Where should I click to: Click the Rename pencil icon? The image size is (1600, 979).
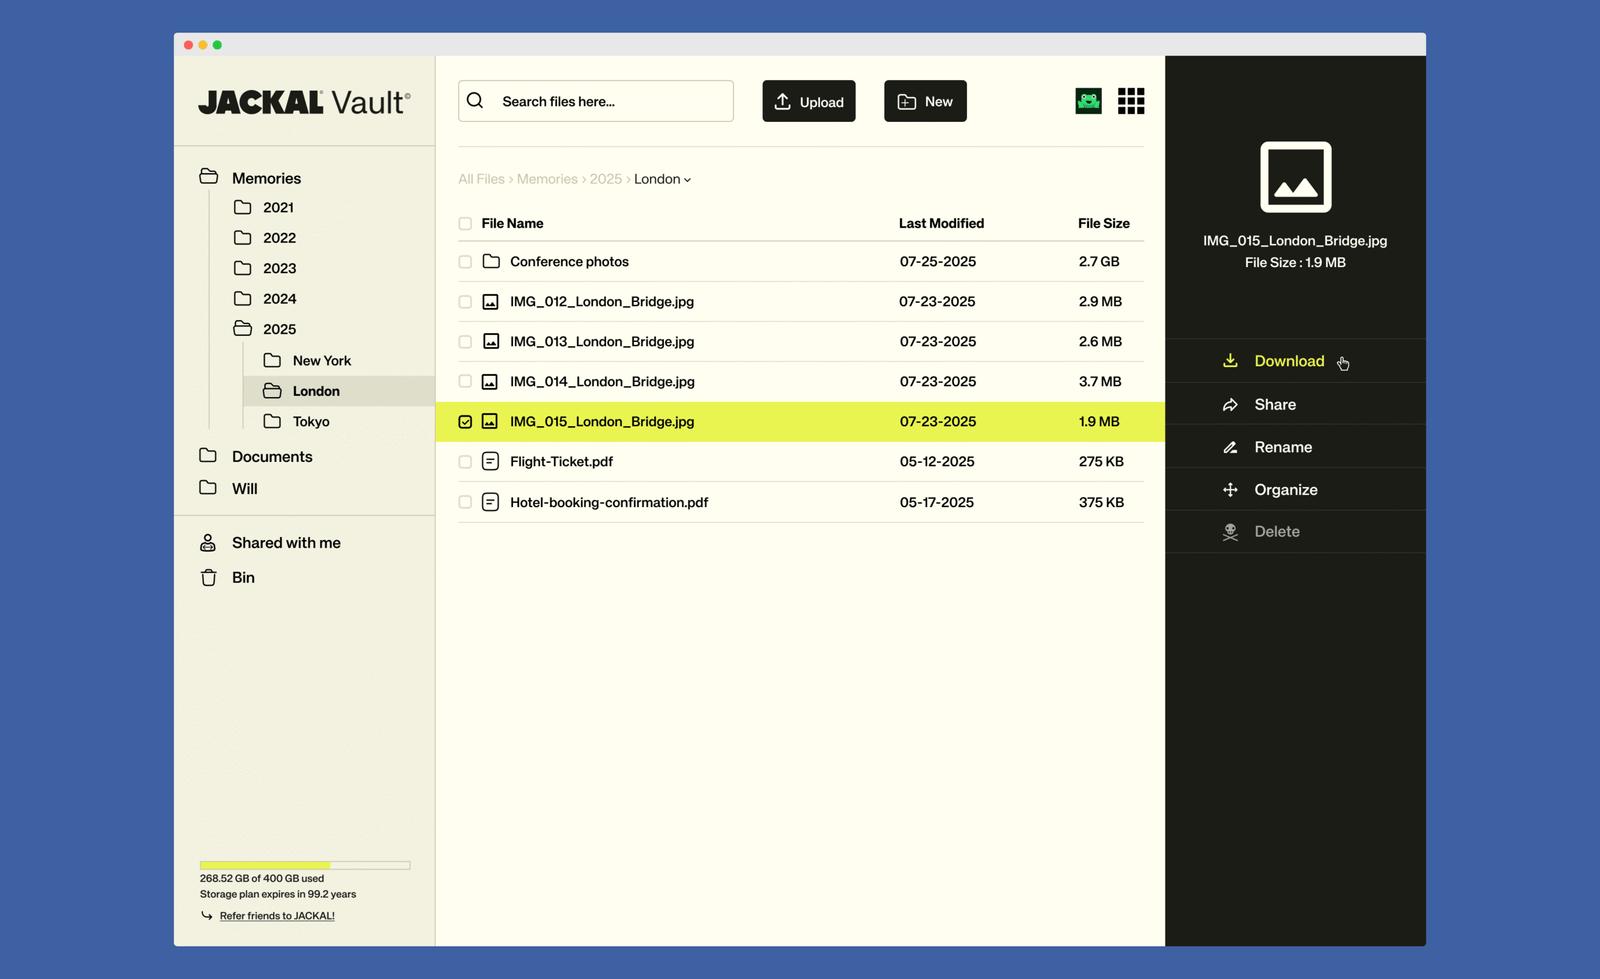[1230, 448]
